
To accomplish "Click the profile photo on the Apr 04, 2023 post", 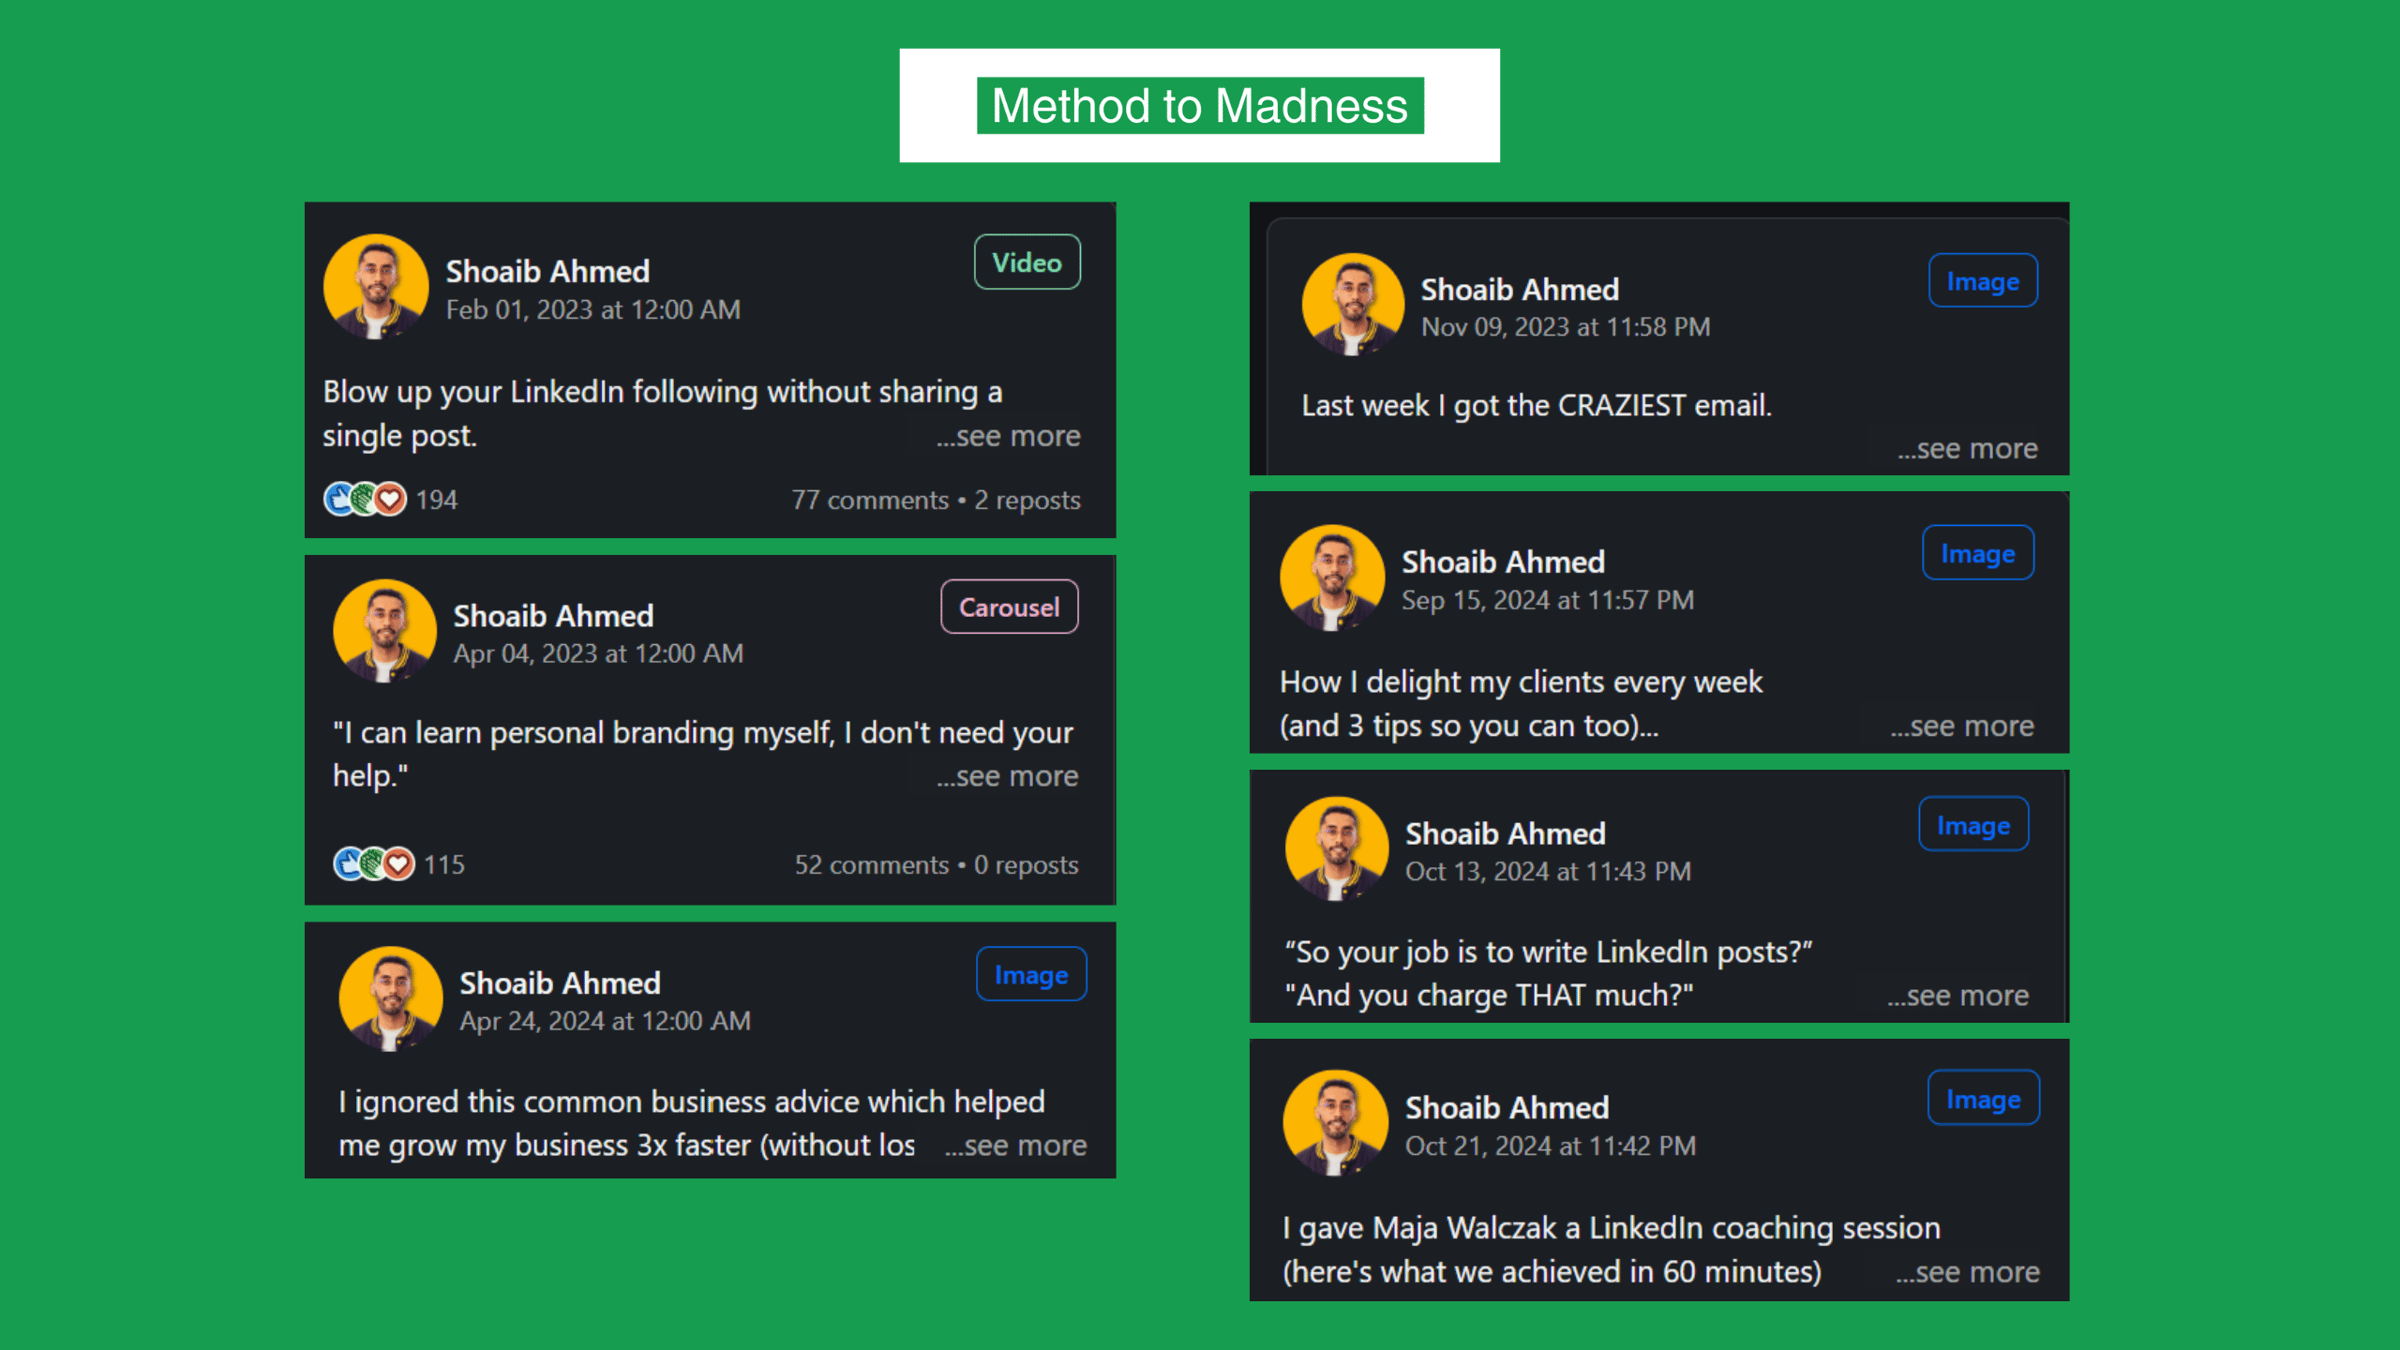I will pos(385,631).
